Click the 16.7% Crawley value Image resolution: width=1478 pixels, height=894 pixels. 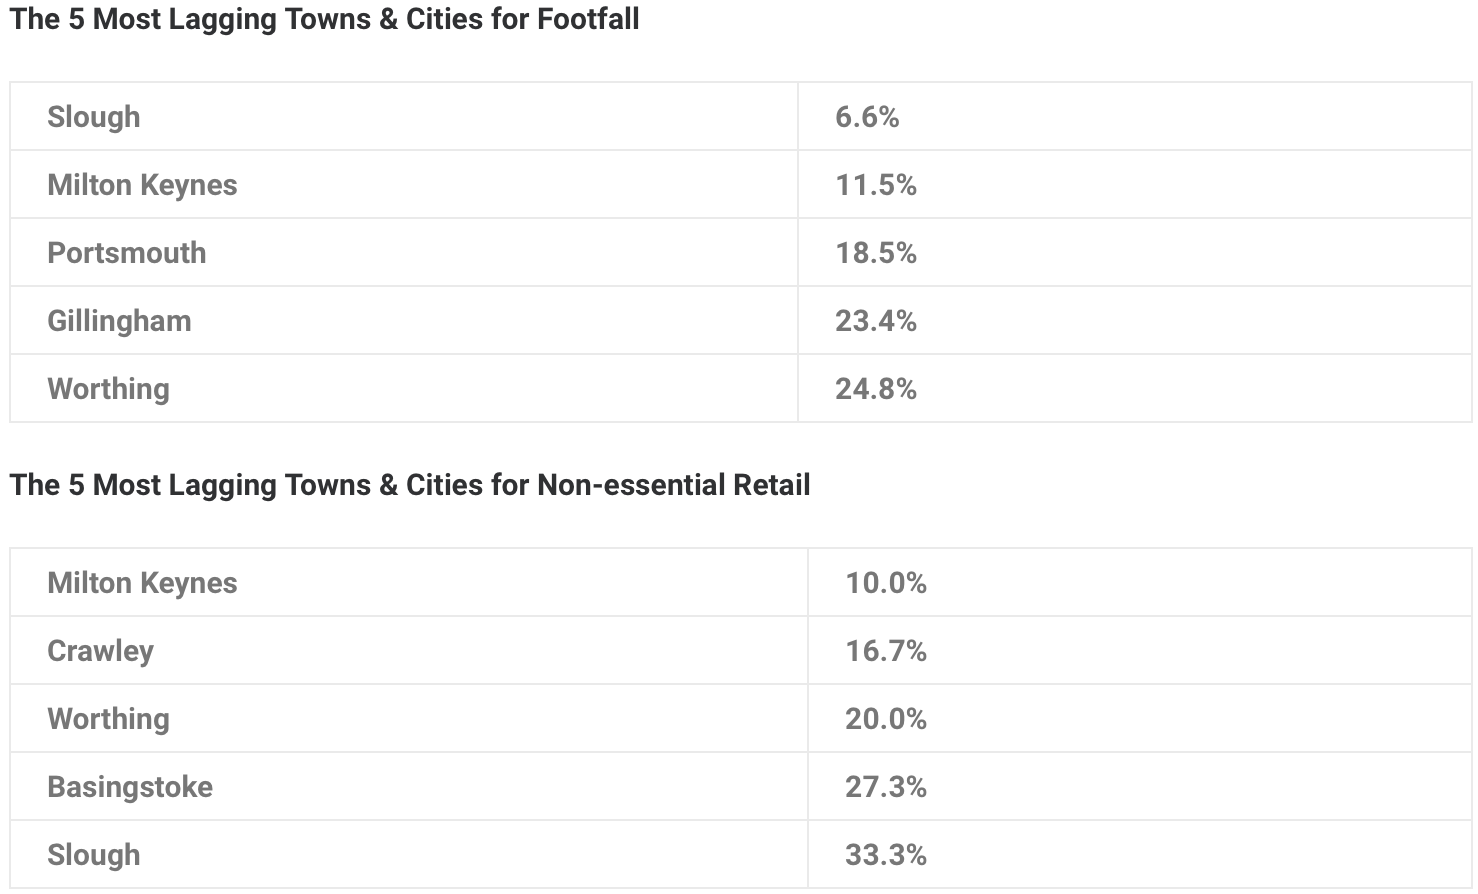pyautogui.click(x=886, y=651)
